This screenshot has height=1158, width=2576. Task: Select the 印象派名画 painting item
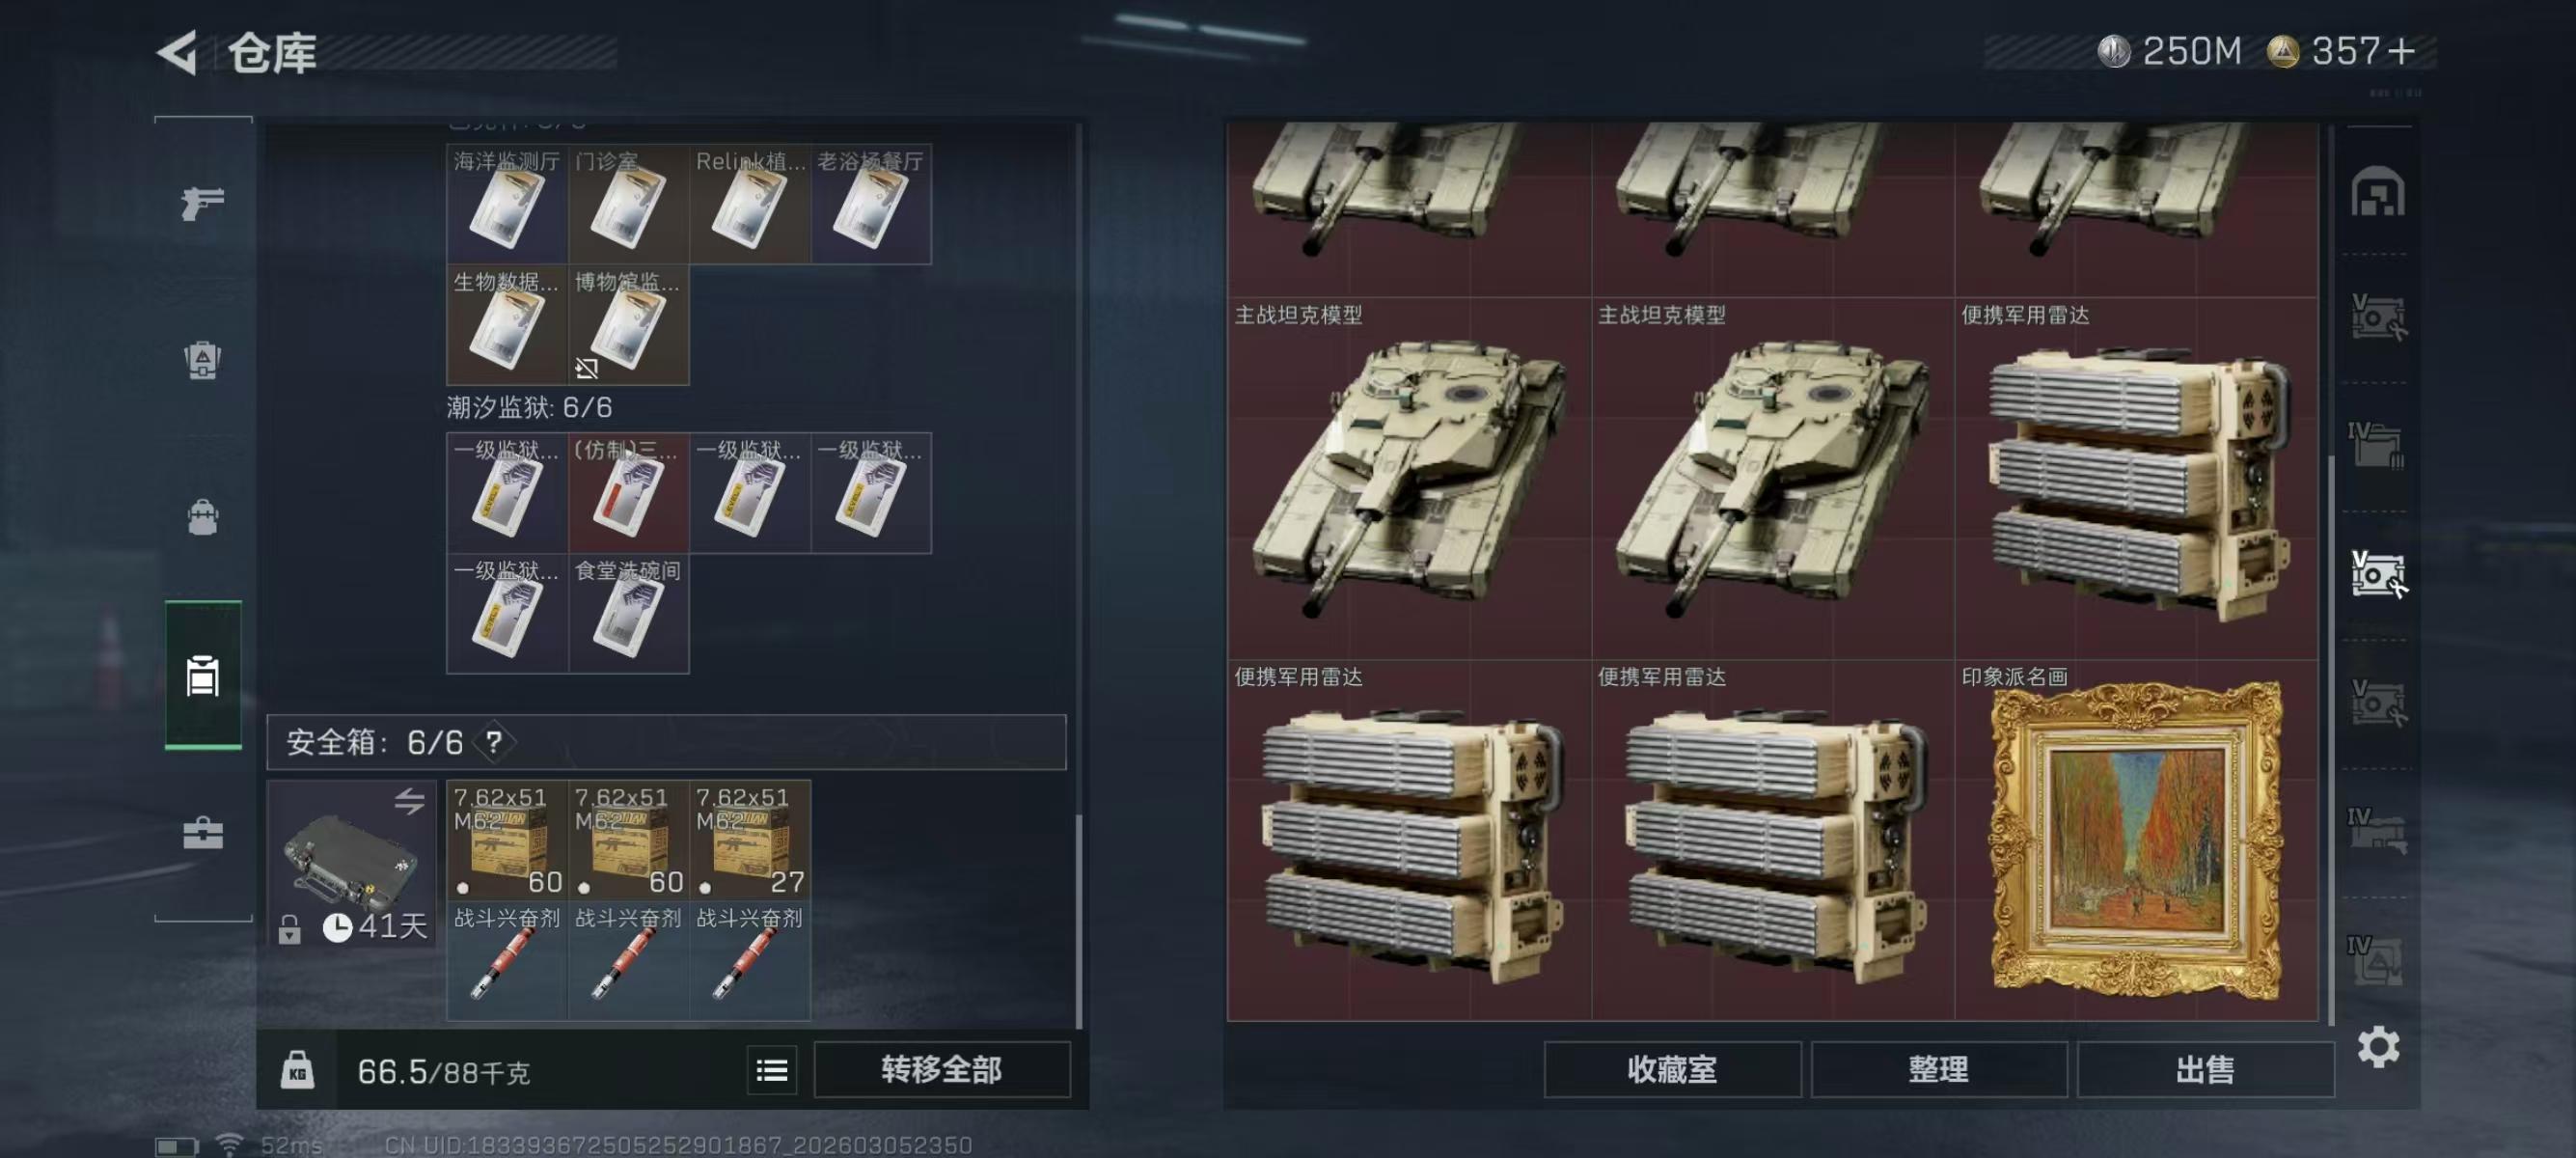click(2136, 841)
